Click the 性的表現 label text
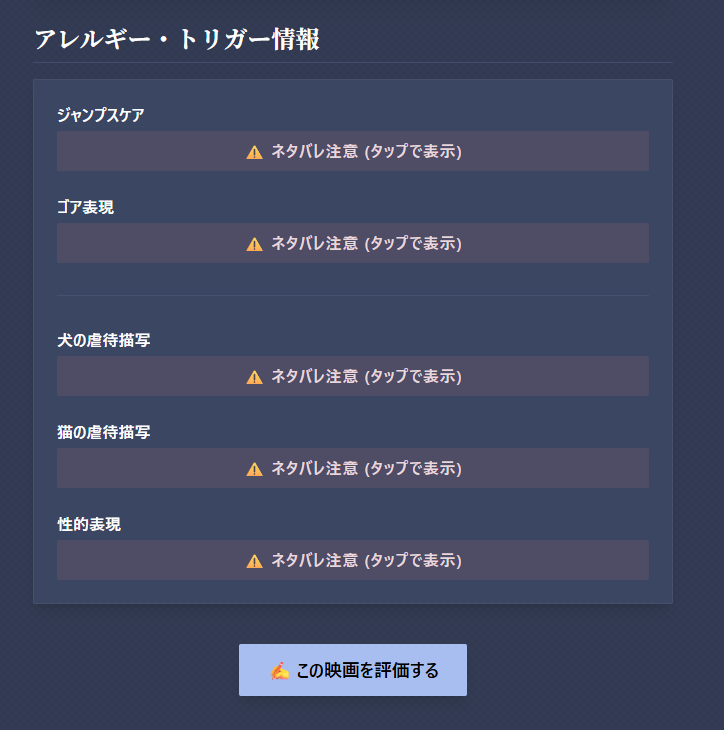 (89, 524)
